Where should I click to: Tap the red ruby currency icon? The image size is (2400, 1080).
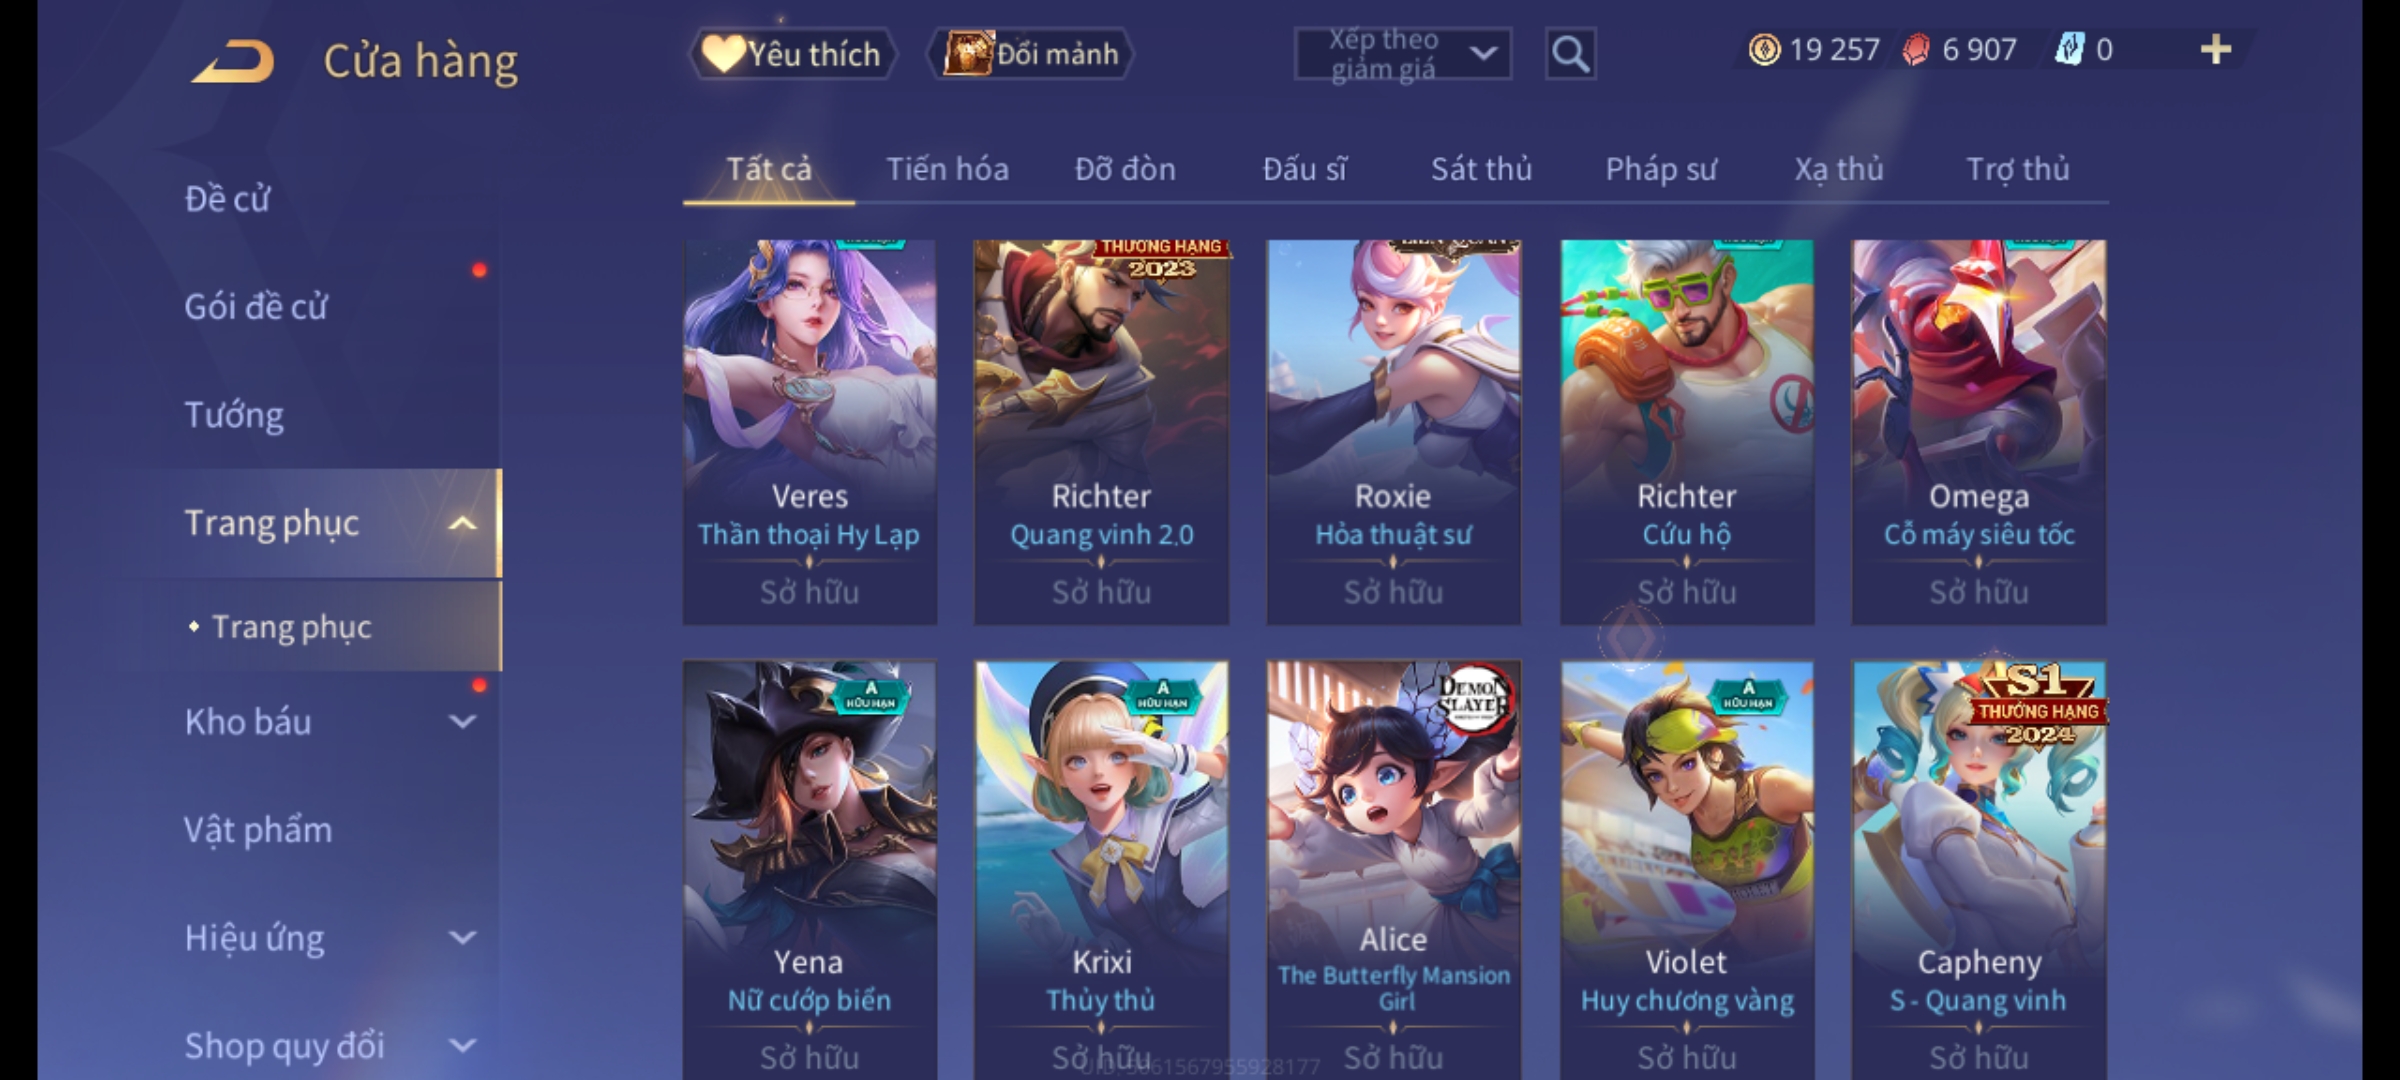(x=1915, y=50)
